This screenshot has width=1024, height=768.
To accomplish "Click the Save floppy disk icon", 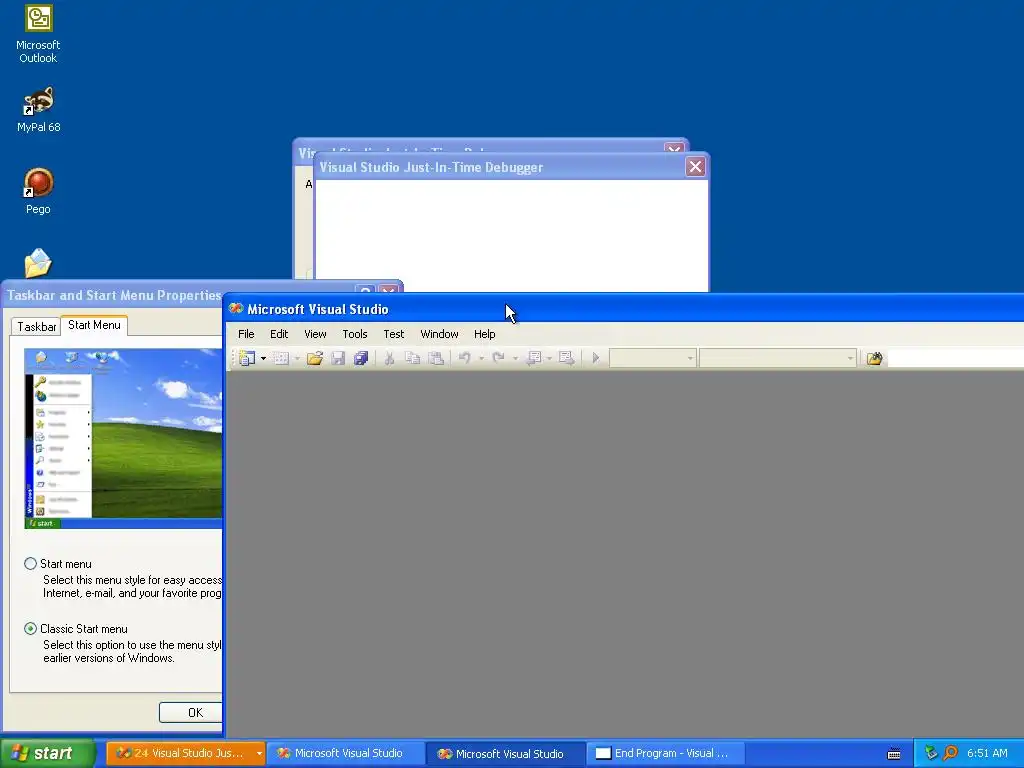I will pos(338,358).
